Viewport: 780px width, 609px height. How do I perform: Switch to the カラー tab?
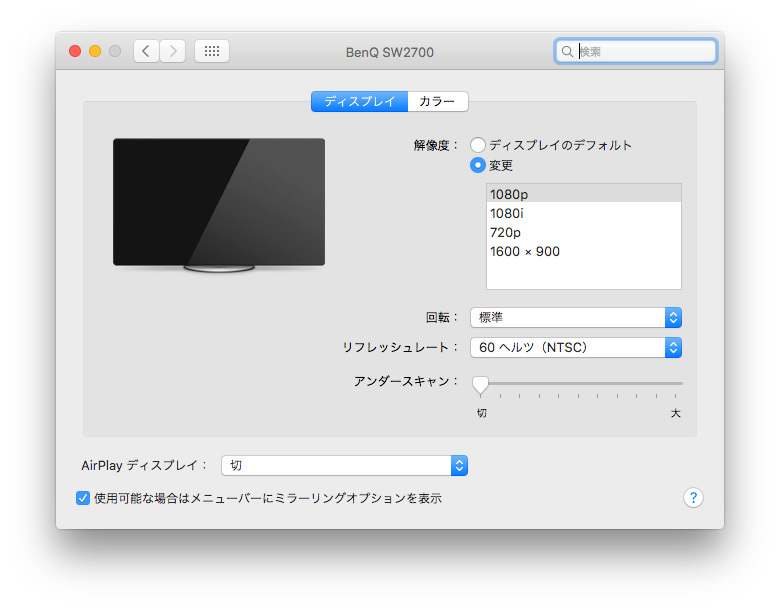click(x=437, y=102)
